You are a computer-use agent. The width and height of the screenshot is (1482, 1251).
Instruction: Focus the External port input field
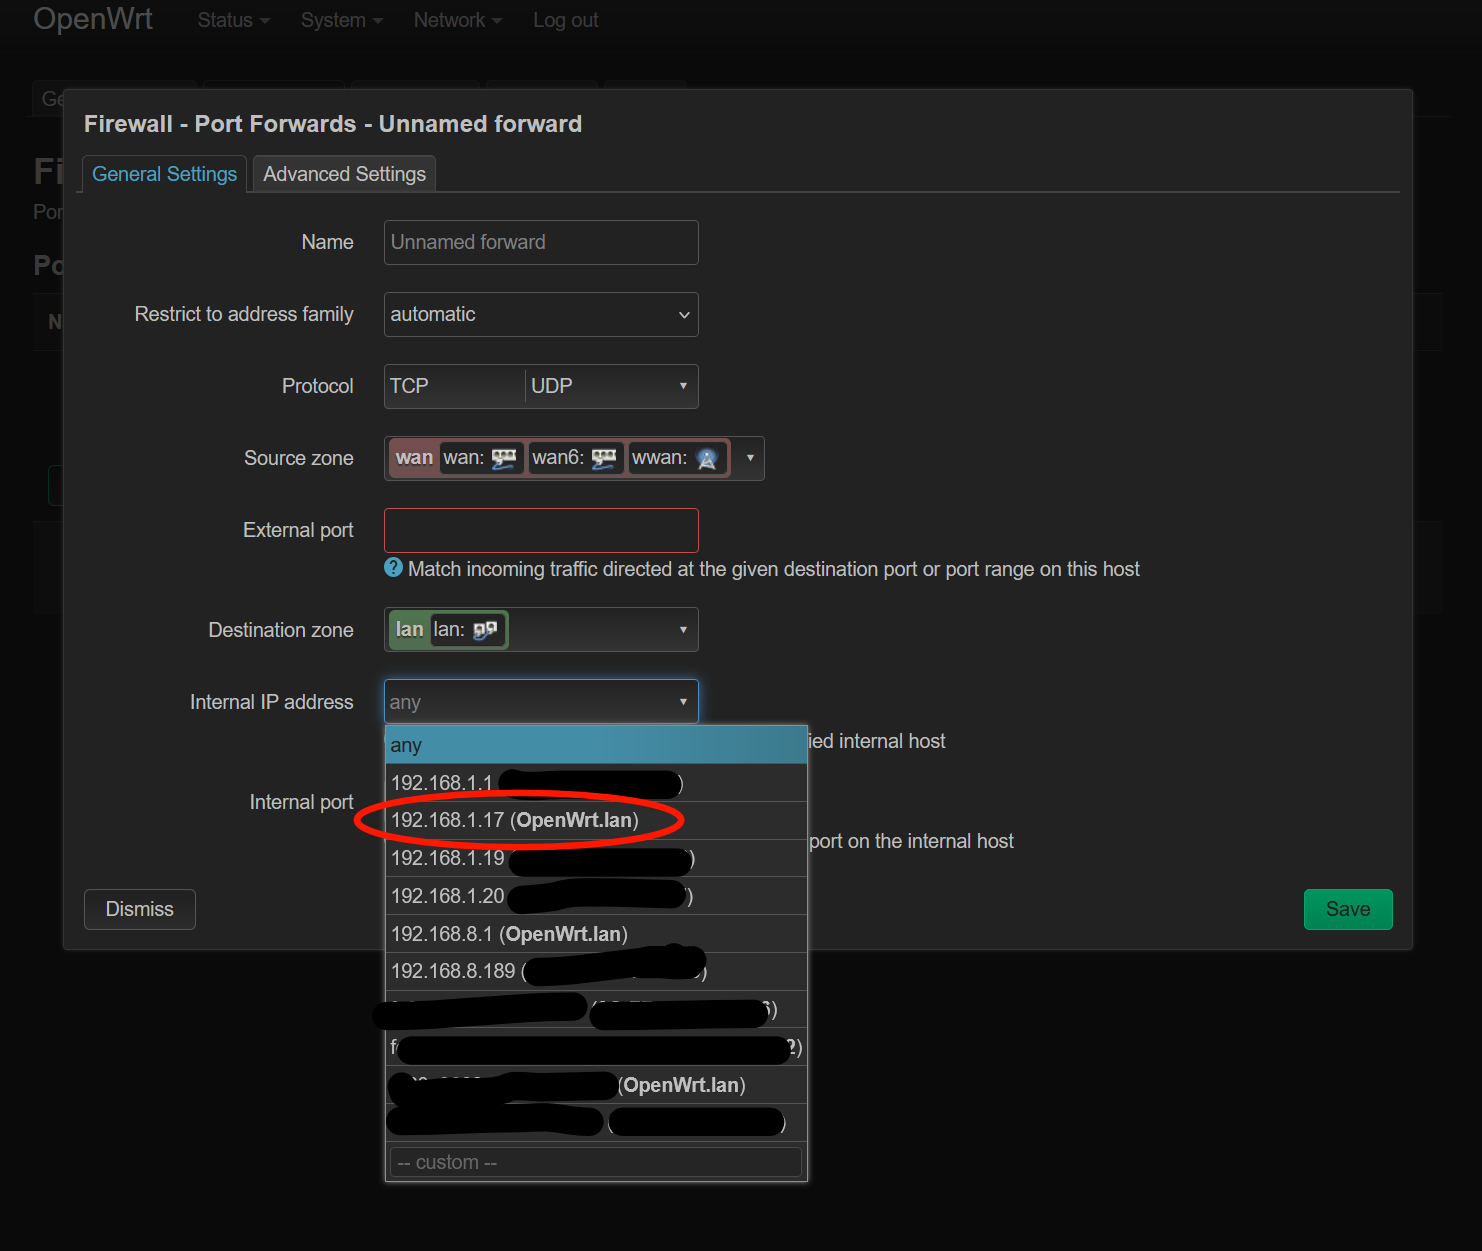(x=541, y=530)
